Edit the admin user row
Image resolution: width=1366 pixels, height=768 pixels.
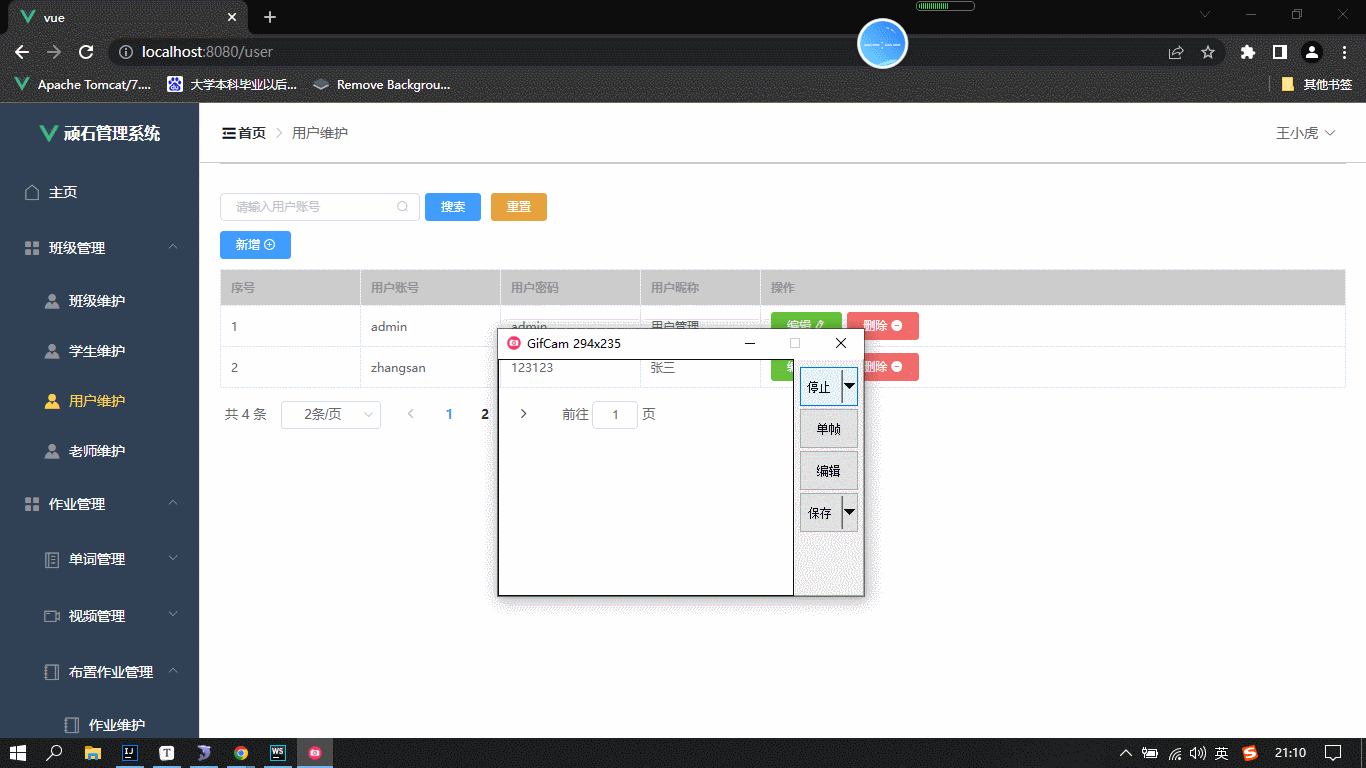pos(806,320)
